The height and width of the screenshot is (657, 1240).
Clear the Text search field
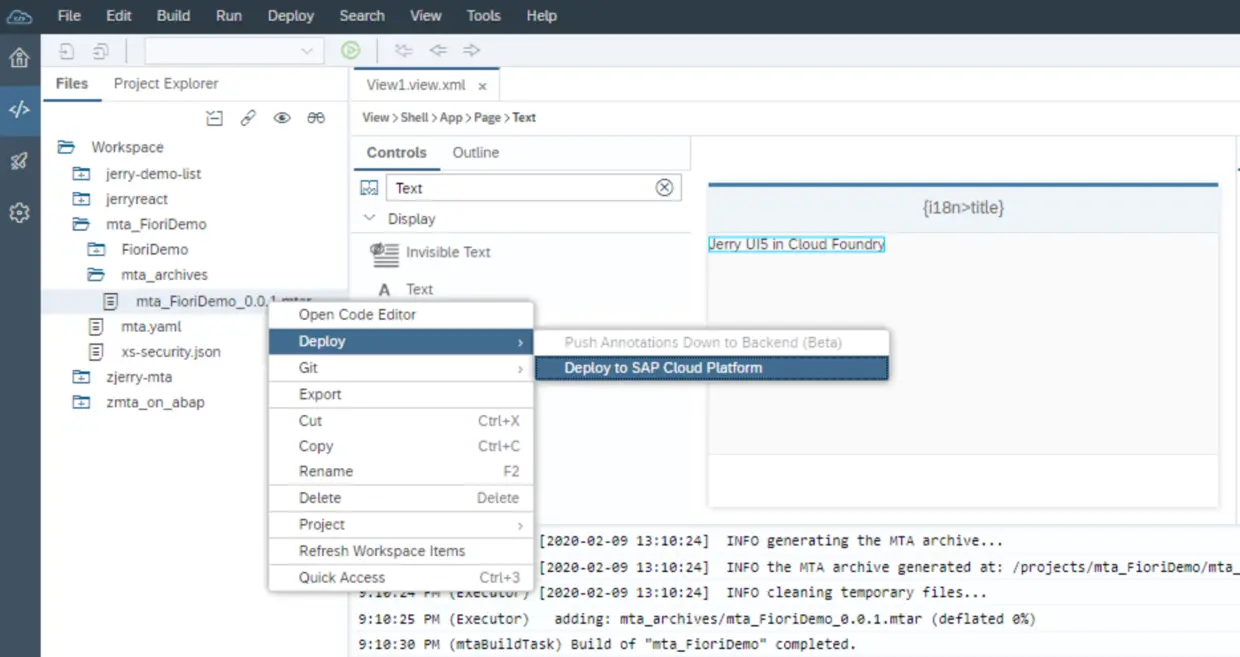click(664, 188)
